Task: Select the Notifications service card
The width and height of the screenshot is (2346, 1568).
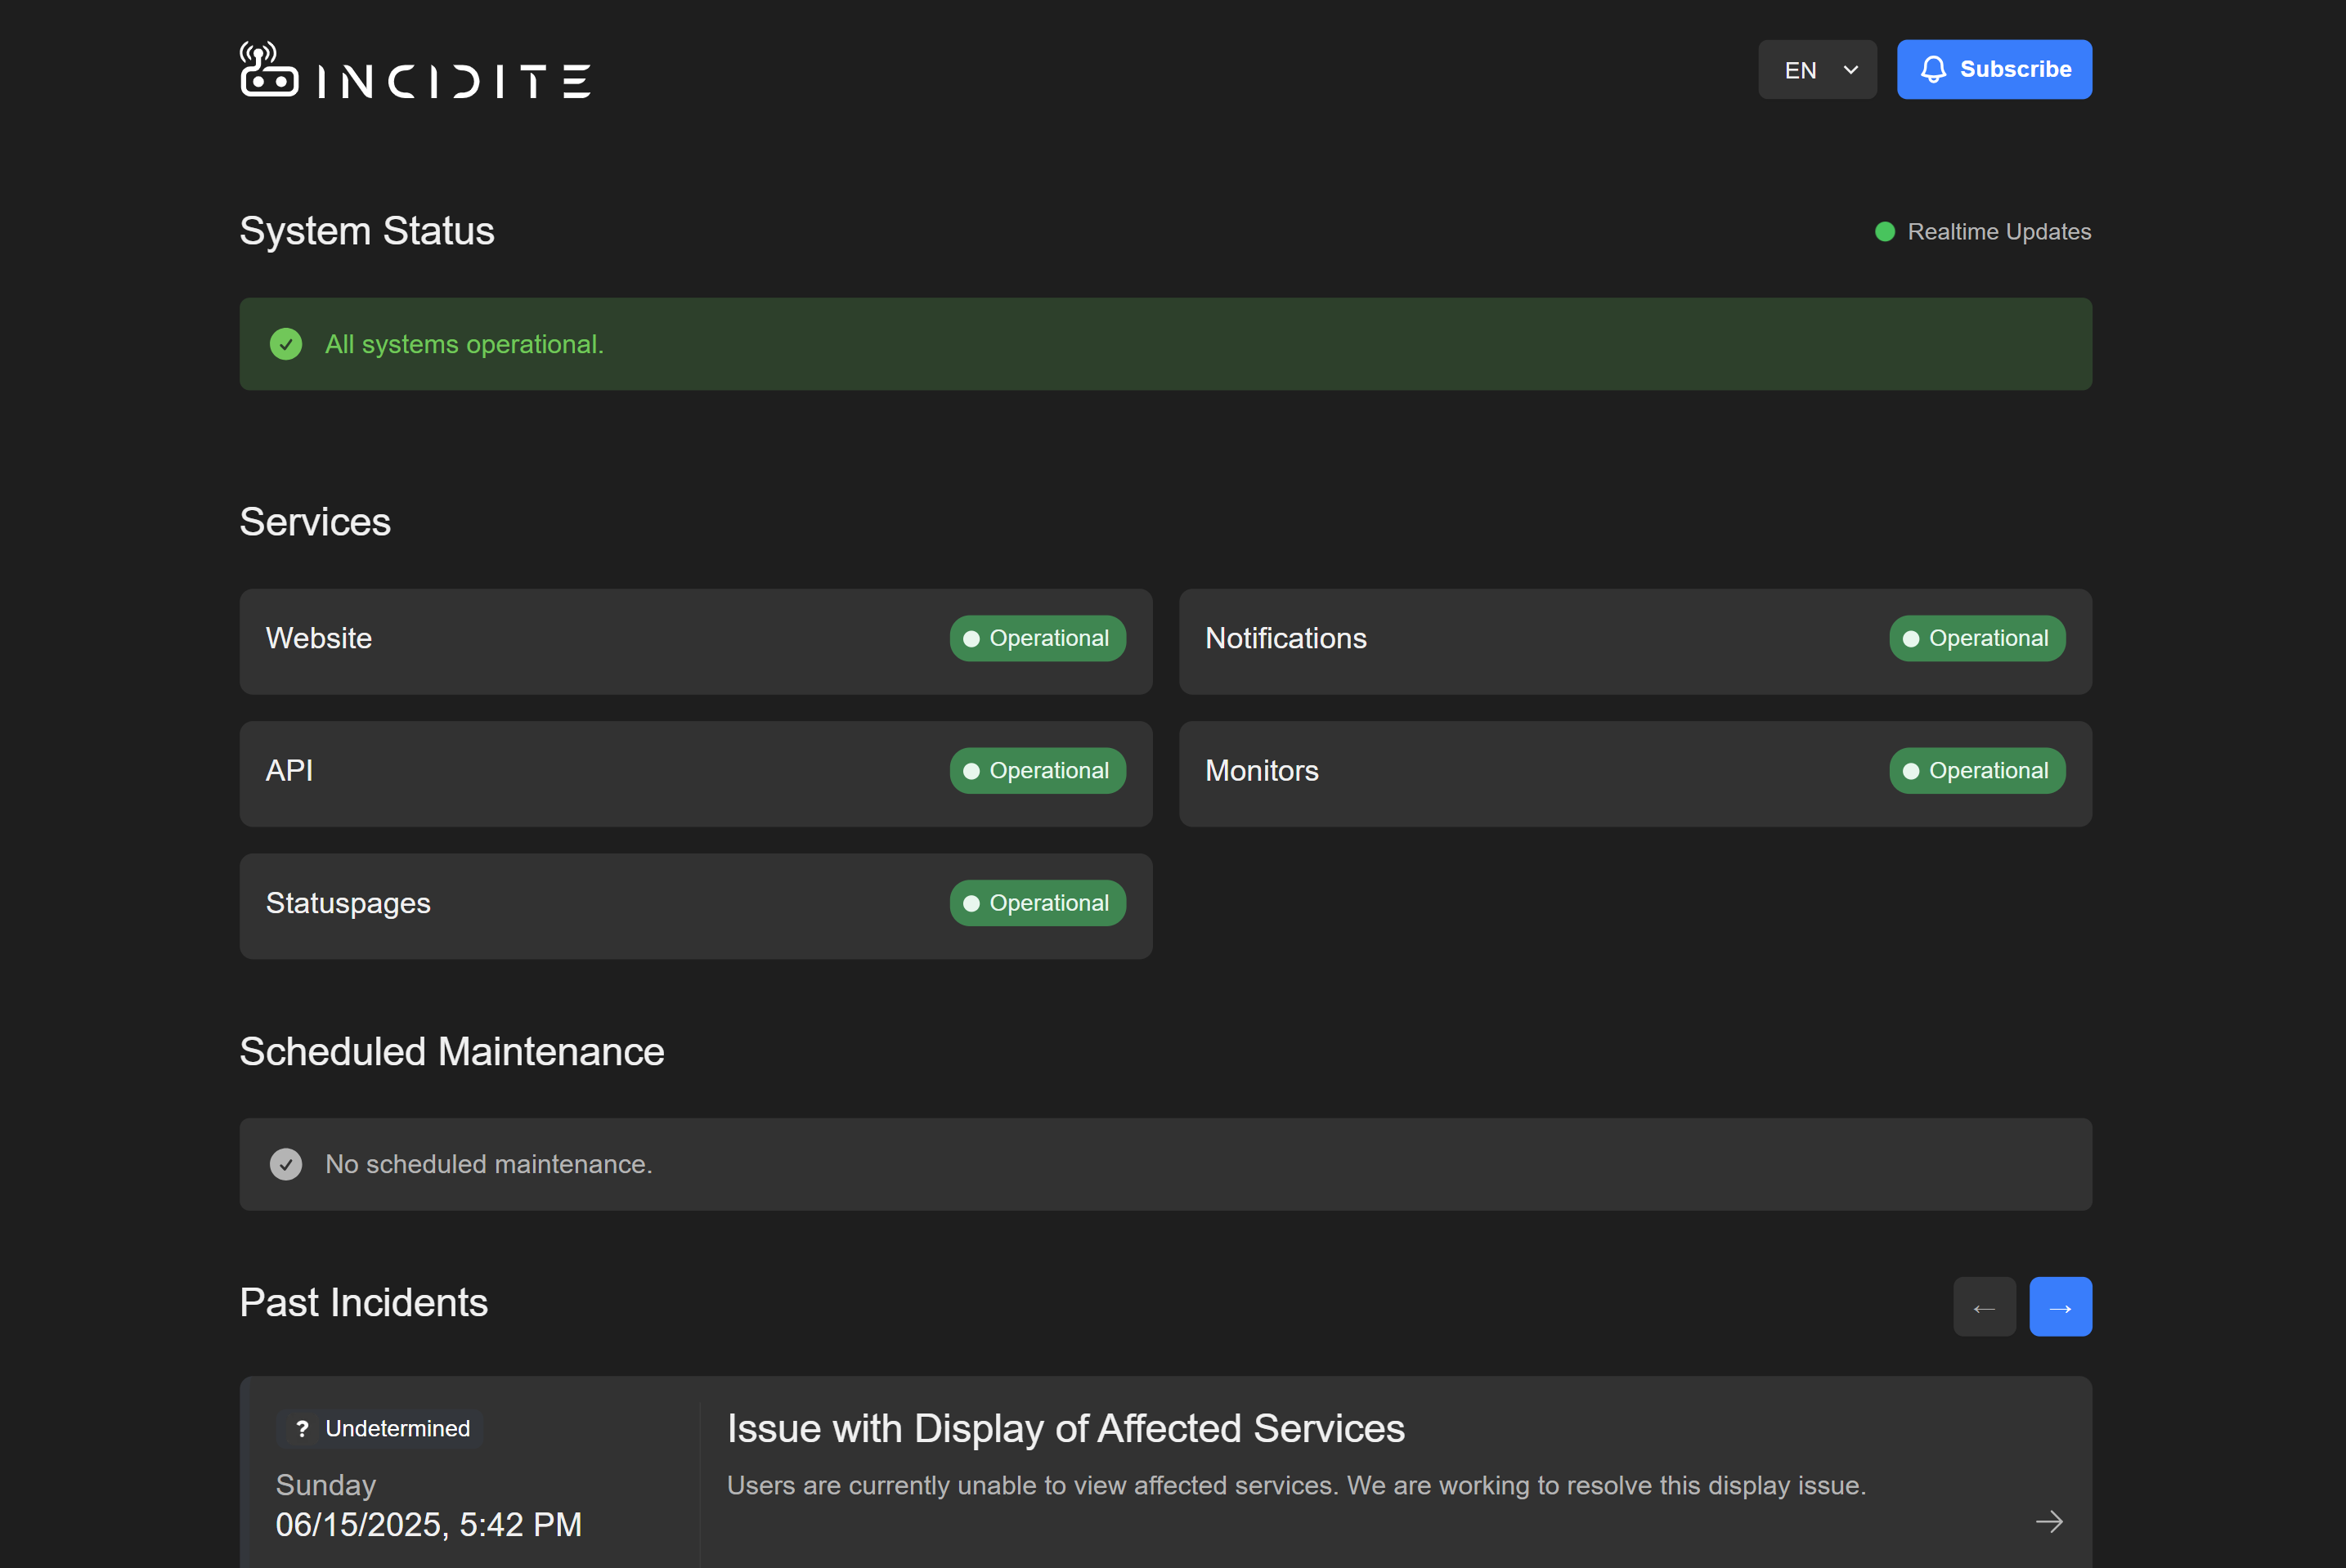Action: [x=1635, y=641]
